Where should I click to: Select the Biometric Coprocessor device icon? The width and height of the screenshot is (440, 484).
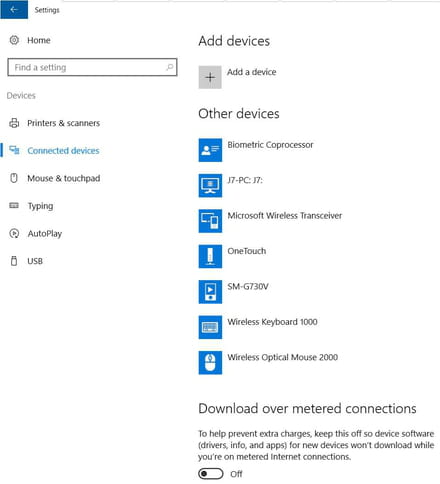coord(210,150)
